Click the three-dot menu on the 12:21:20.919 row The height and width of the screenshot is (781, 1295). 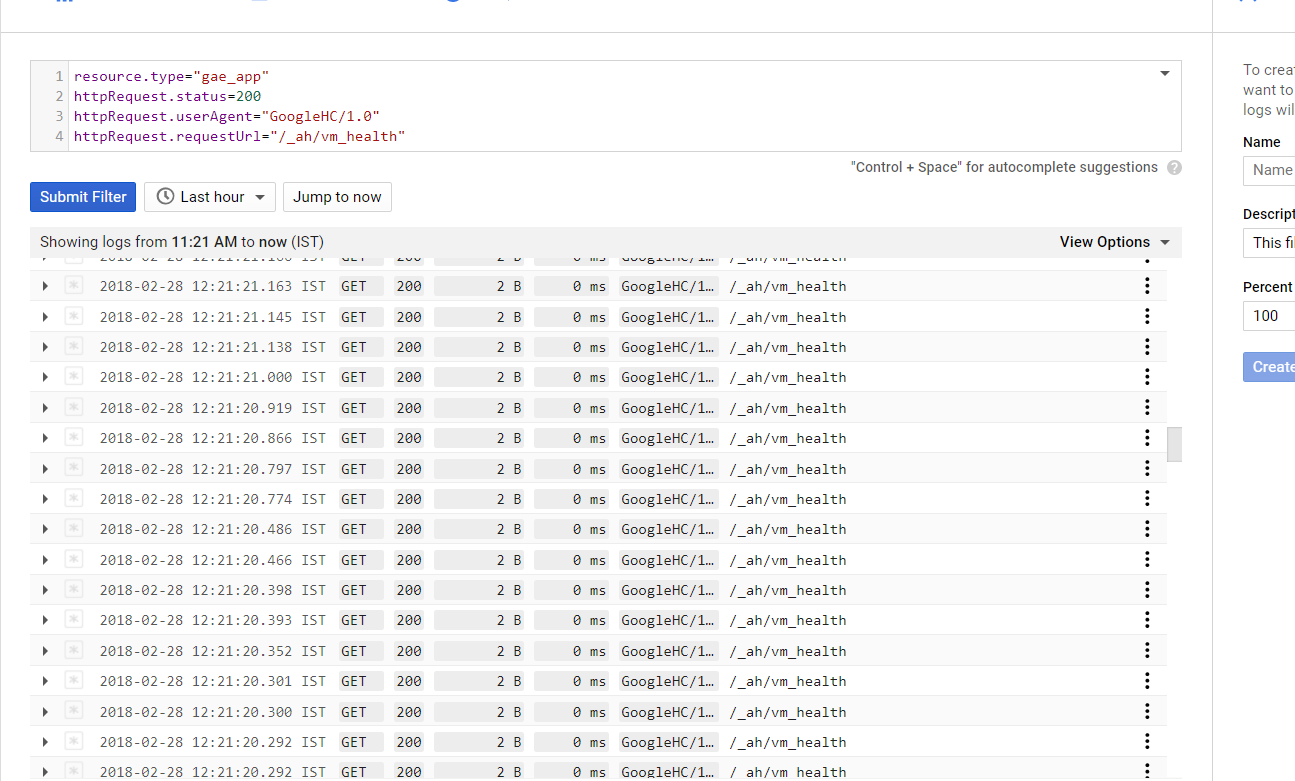coord(1146,407)
